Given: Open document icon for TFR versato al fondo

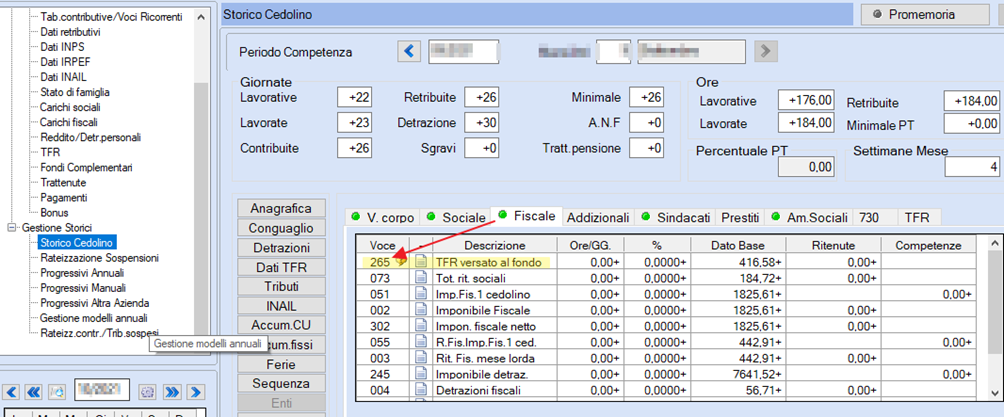Looking at the screenshot, I should click(x=421, y=262).
